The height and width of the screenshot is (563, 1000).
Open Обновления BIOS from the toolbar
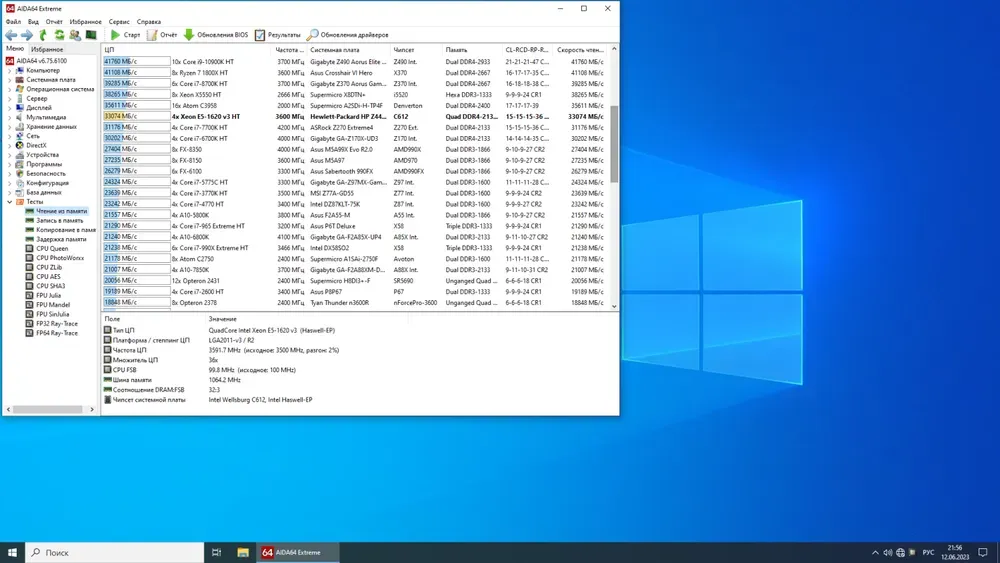tap(216, 35)
